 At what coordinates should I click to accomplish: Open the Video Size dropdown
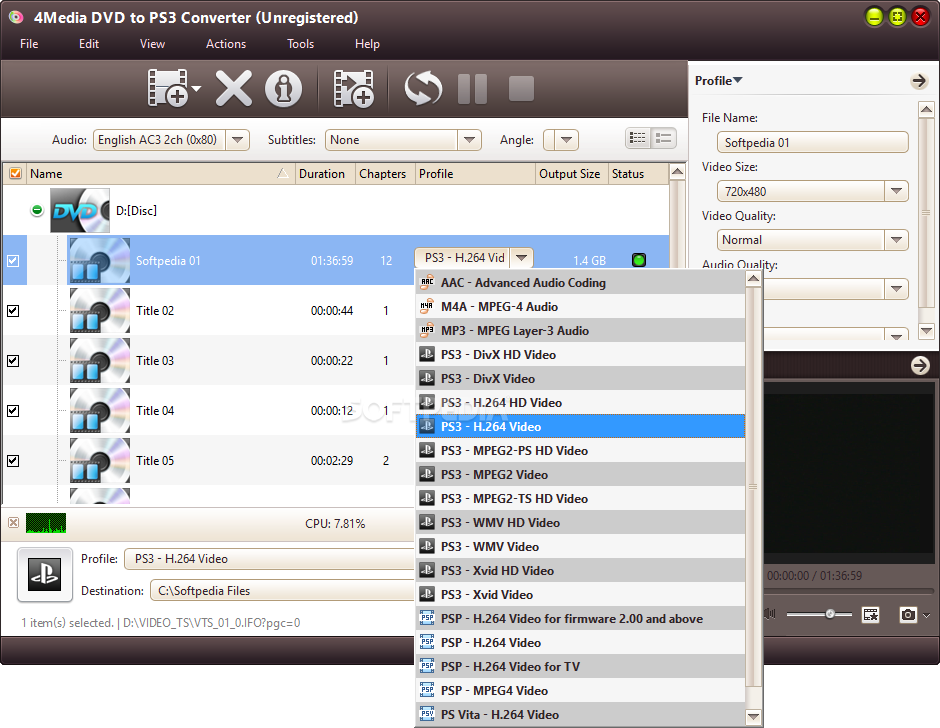(896, 191)
